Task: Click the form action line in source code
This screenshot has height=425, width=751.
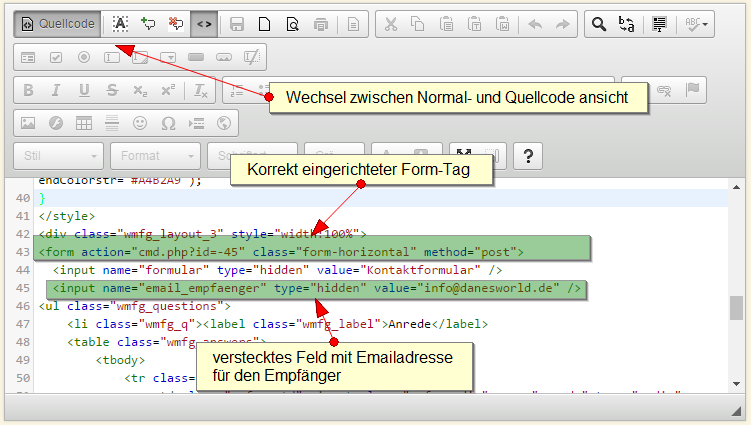Action: point(281,251)
